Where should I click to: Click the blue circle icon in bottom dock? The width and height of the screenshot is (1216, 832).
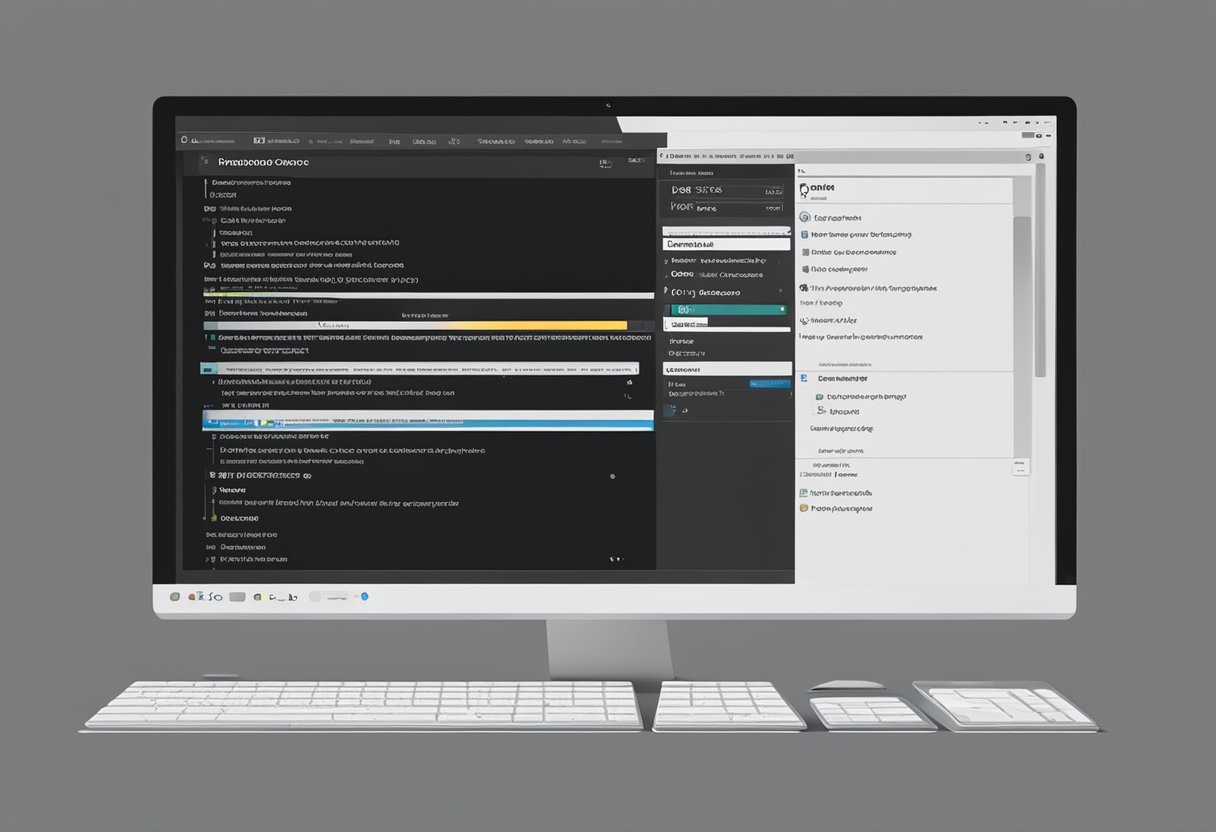pos(364,597)
